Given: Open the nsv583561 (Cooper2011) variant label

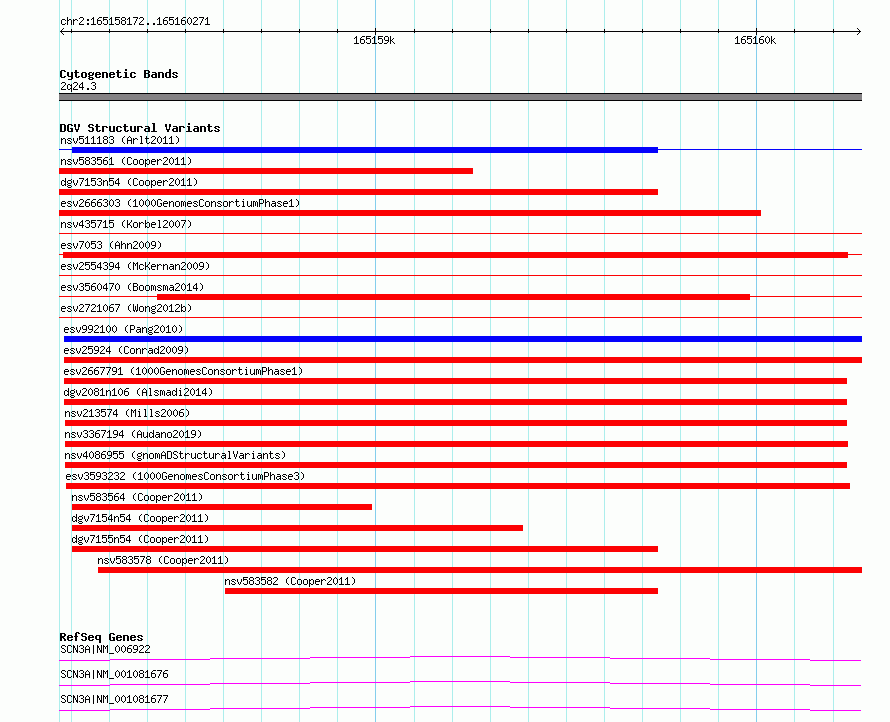Looking at the screenshot, I should pos(126,161).
